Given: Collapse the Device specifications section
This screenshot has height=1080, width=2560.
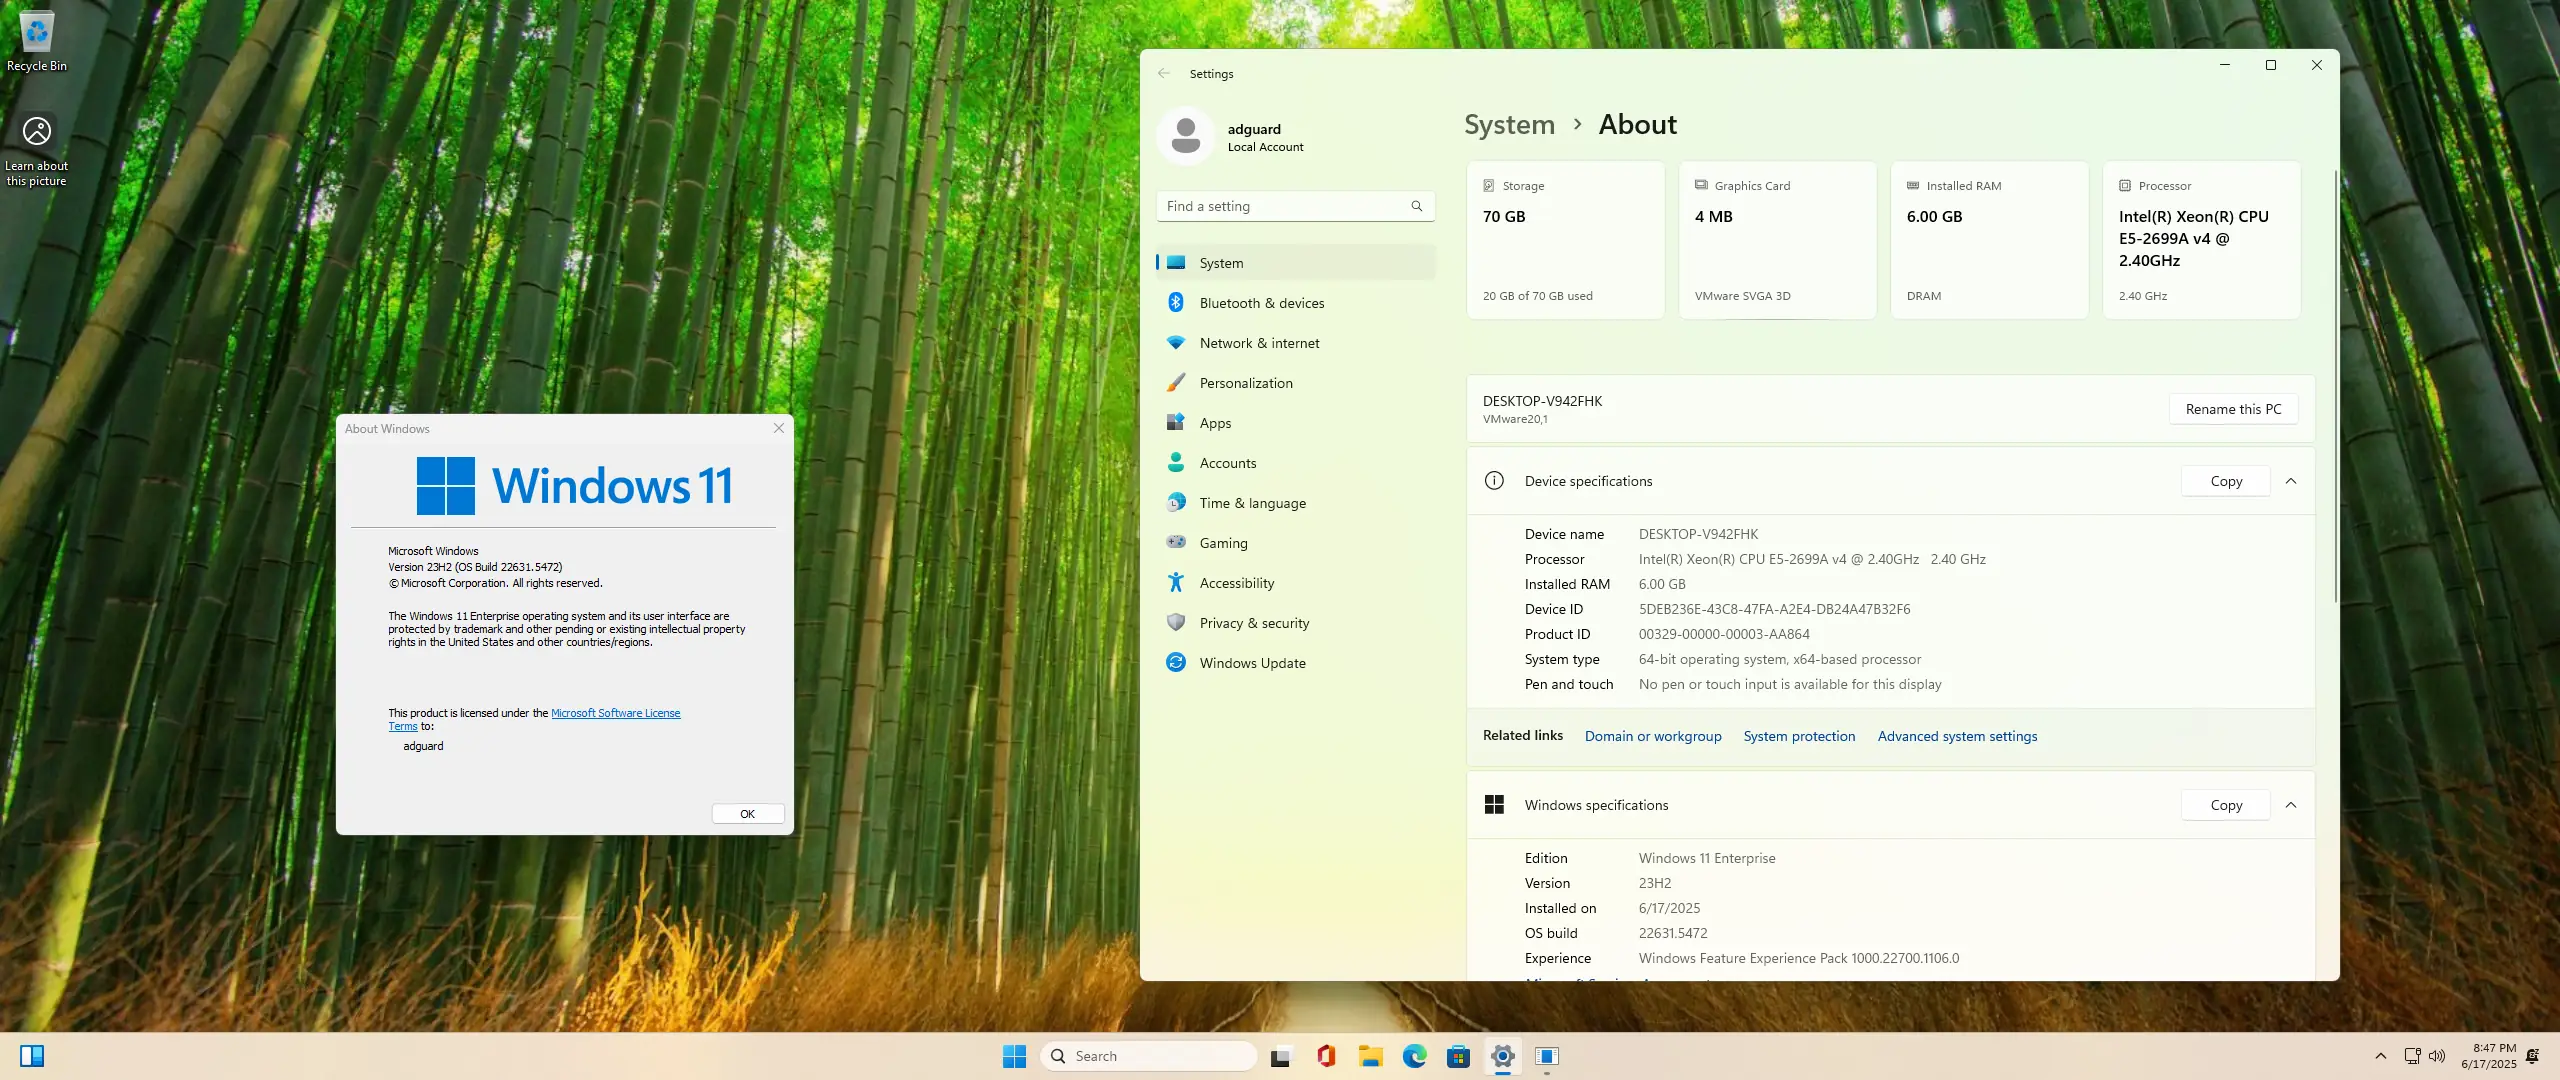Looking at the screenshot, I should click(x=2291, y=481).
